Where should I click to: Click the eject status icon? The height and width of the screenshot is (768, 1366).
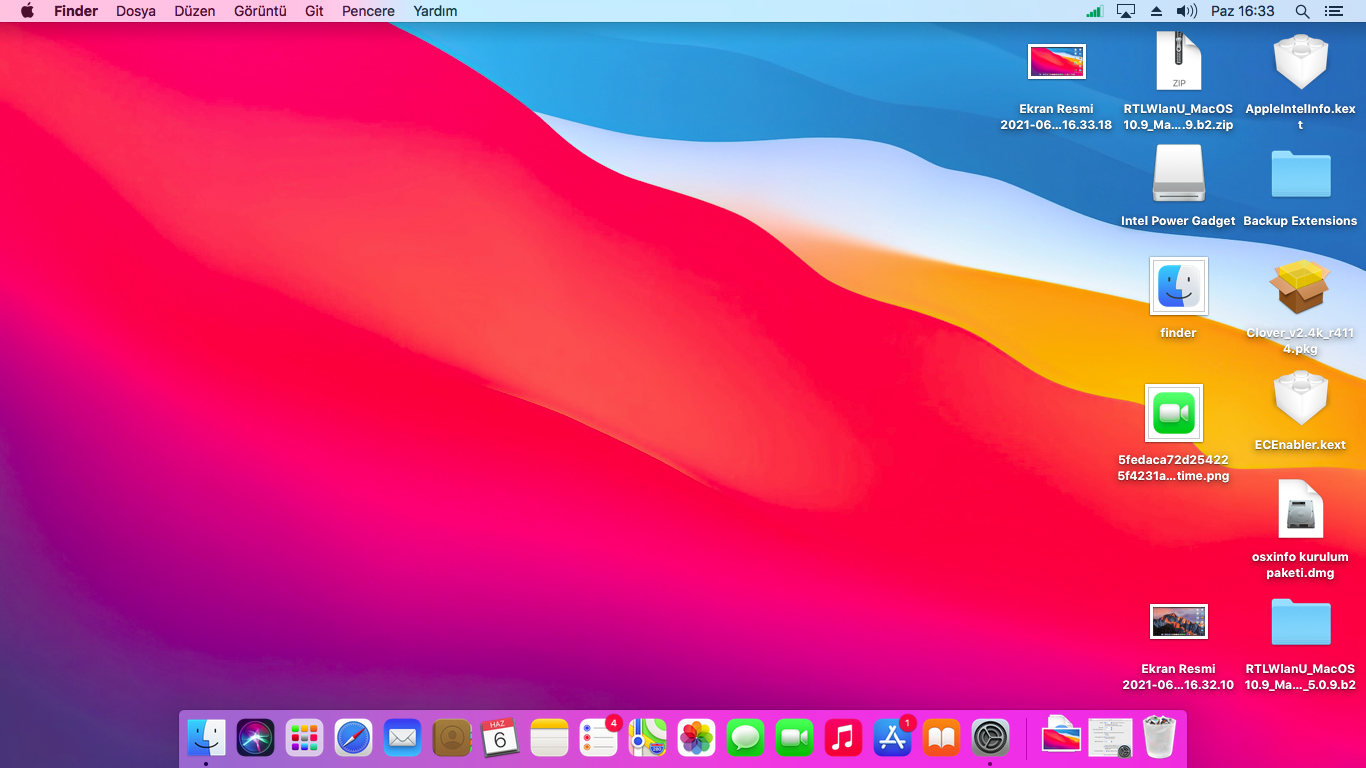pos(1157,11)
